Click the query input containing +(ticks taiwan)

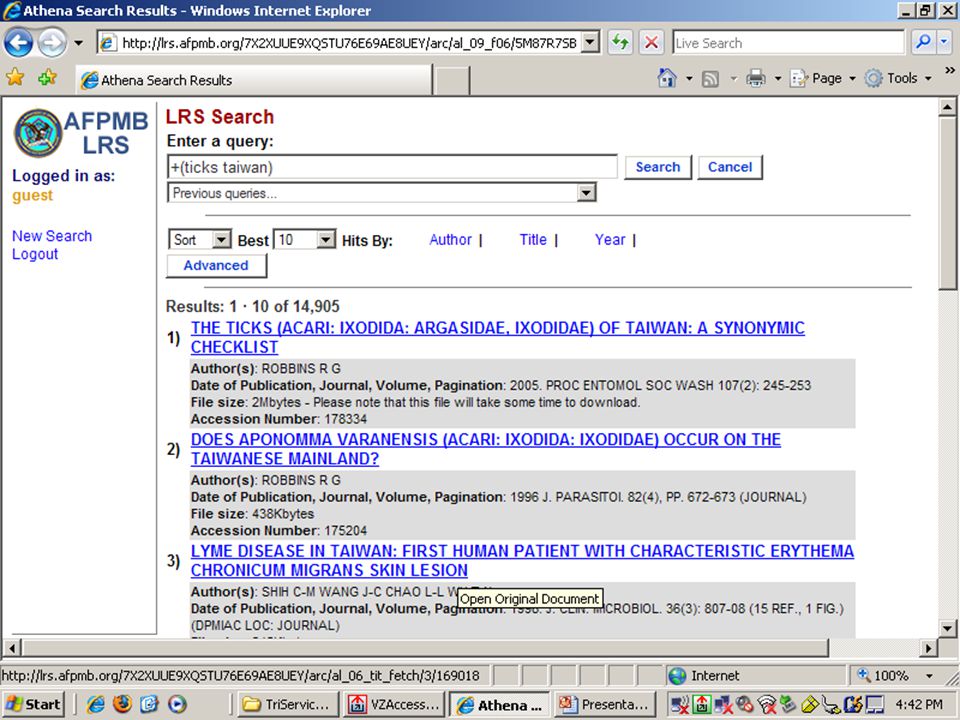coord(392,167)
